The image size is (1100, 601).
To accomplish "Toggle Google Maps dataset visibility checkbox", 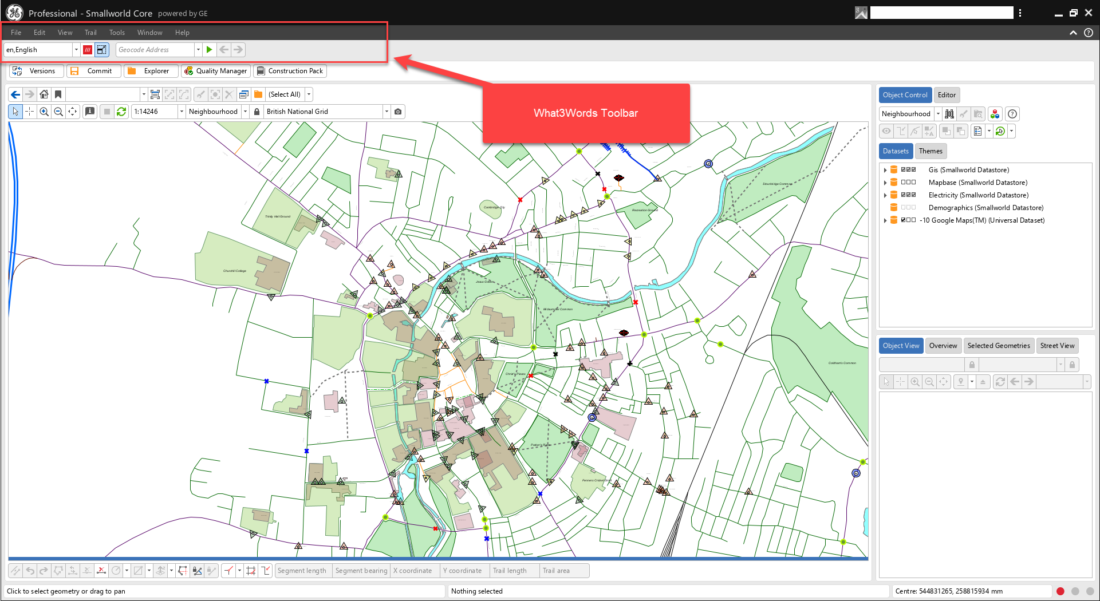I will click(x=908, y=220).
